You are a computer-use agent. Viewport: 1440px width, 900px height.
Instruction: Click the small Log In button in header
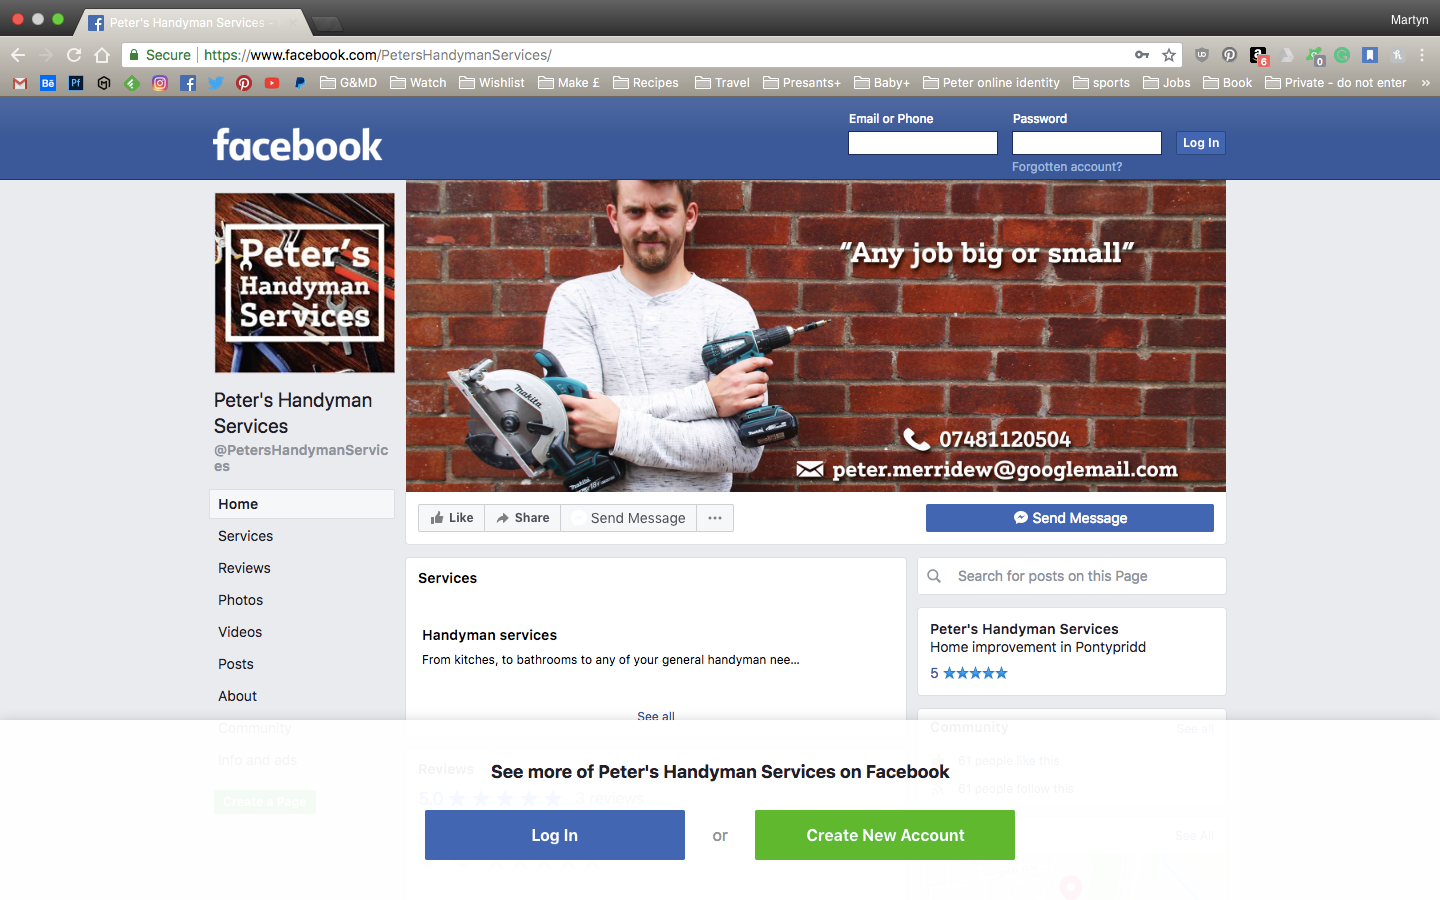(x=1201, y=143)
